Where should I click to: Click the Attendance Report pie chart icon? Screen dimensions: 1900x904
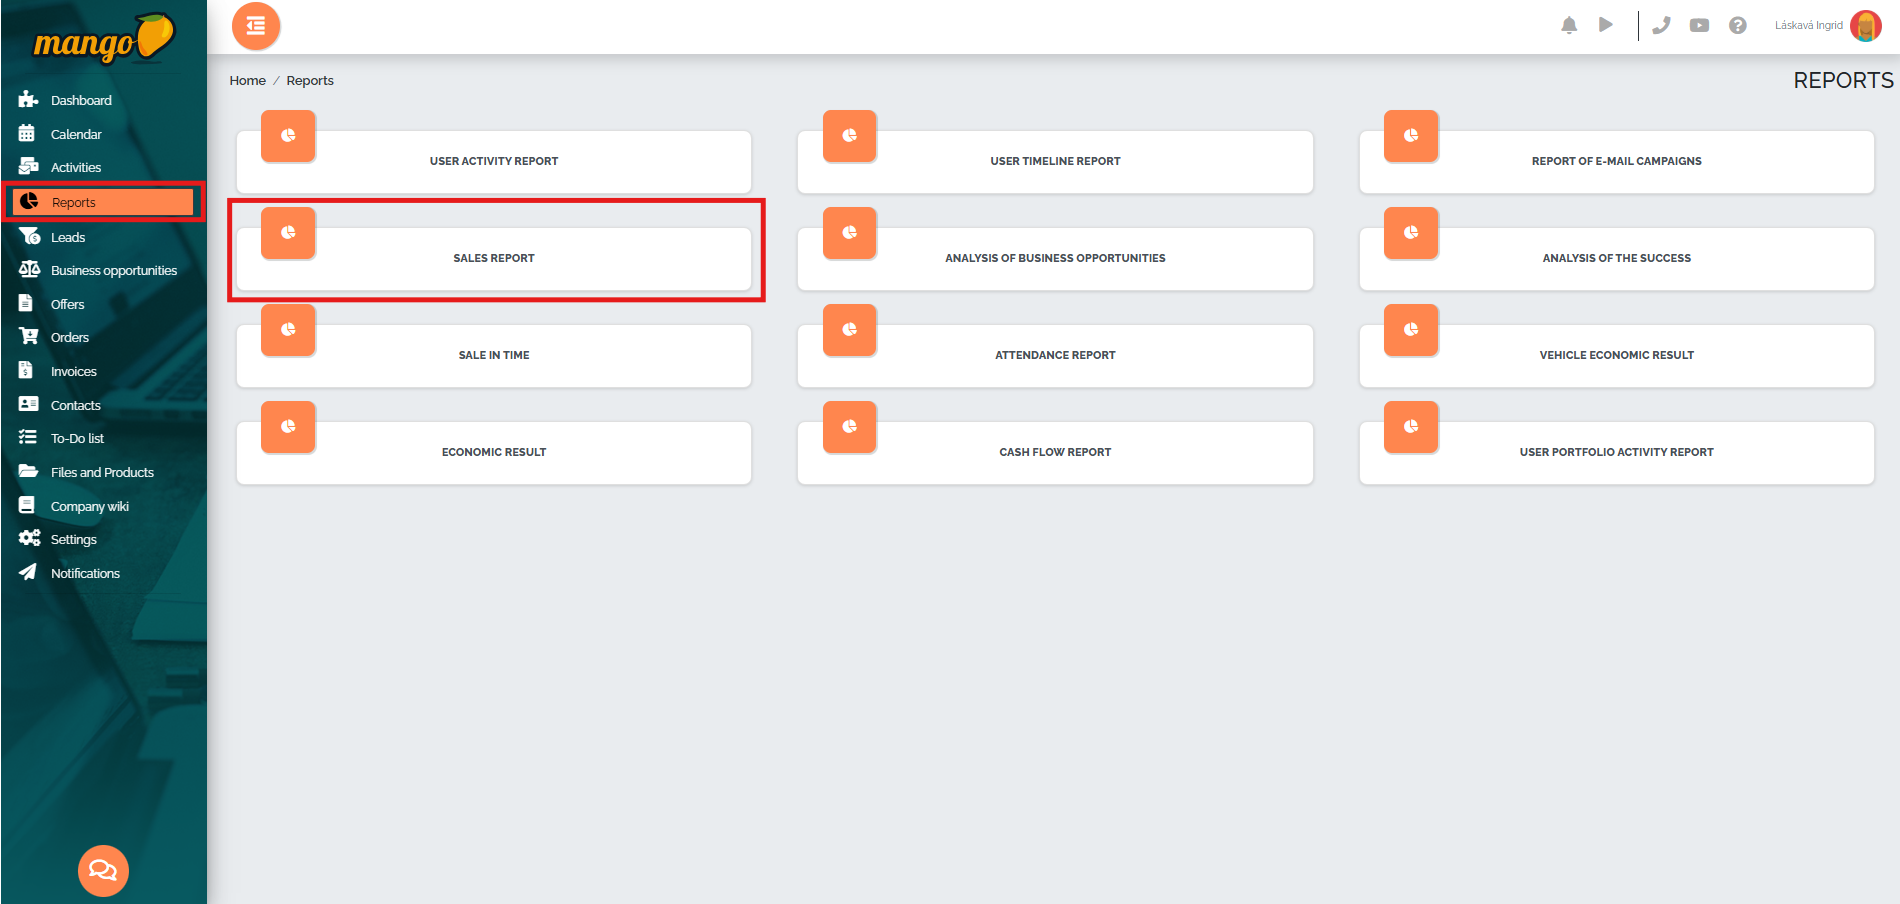849,330
